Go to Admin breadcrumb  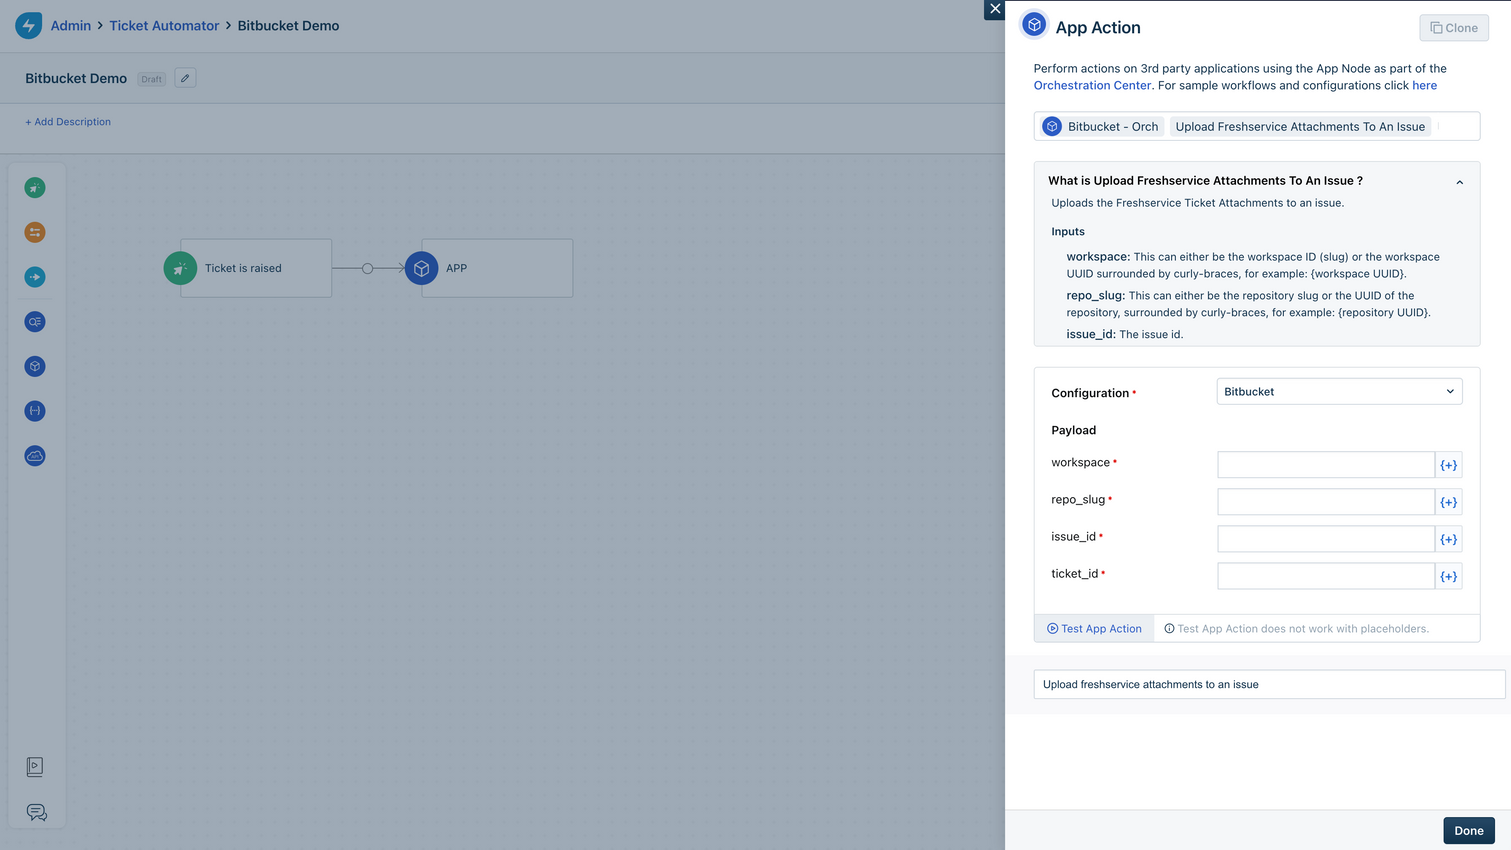point(71,26)
